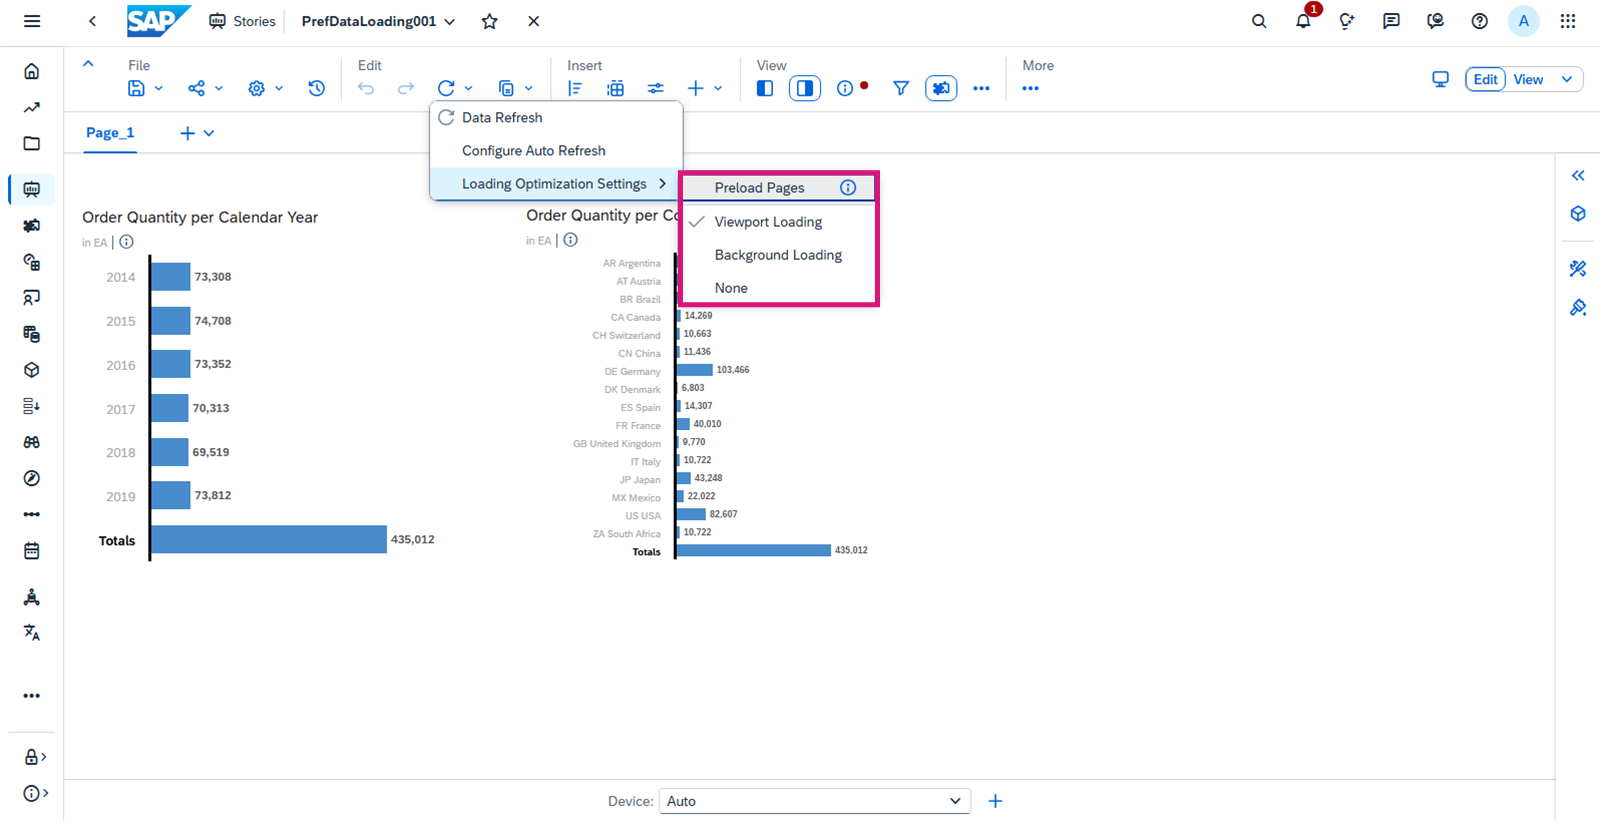Open the right panel styling brush icon
1600x821 pixels.
(x=1578, y=307)
